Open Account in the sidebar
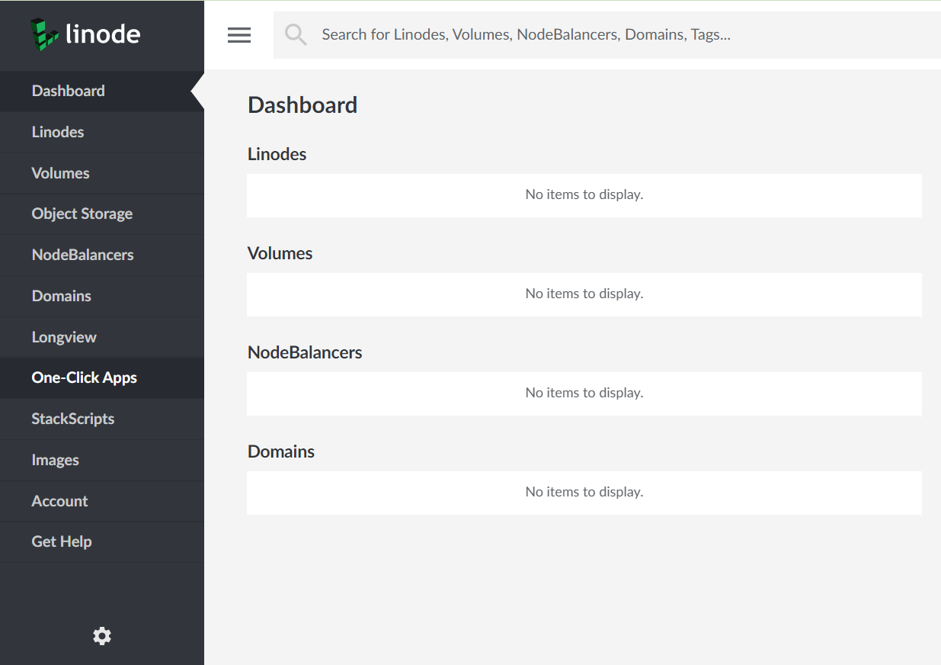 (102, 501)
